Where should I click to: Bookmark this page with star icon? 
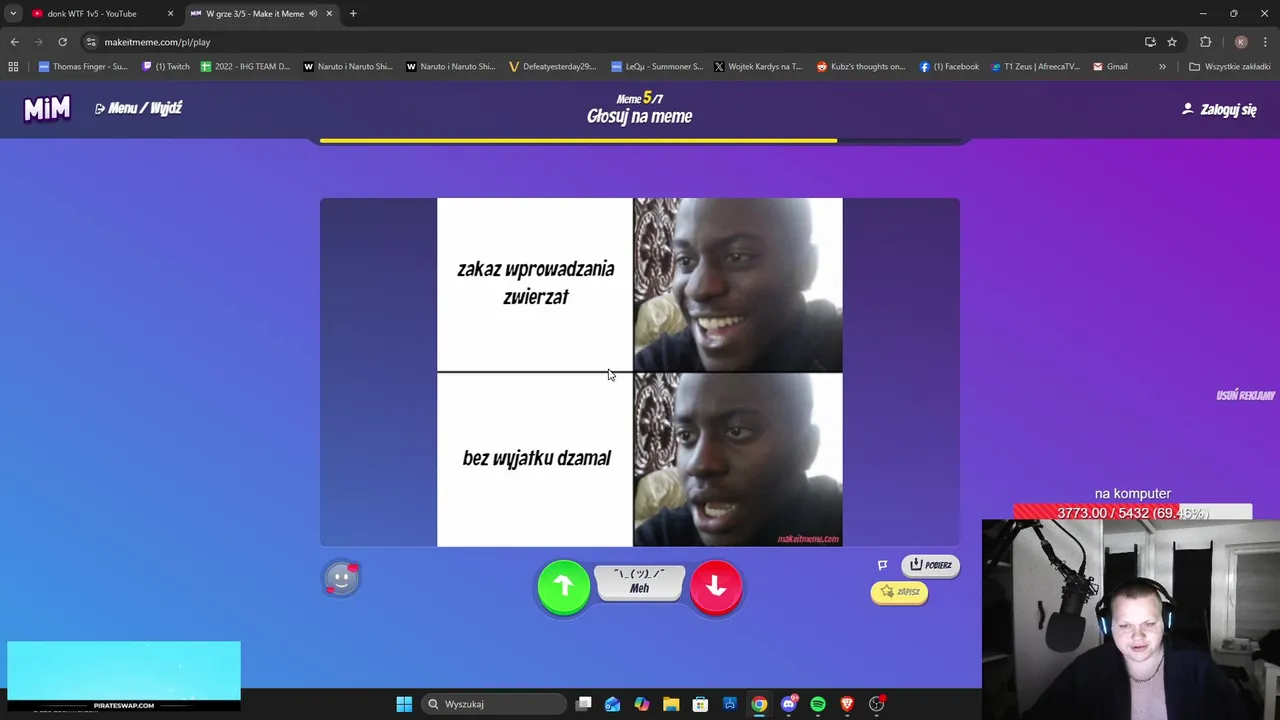tap(1172, 42)
